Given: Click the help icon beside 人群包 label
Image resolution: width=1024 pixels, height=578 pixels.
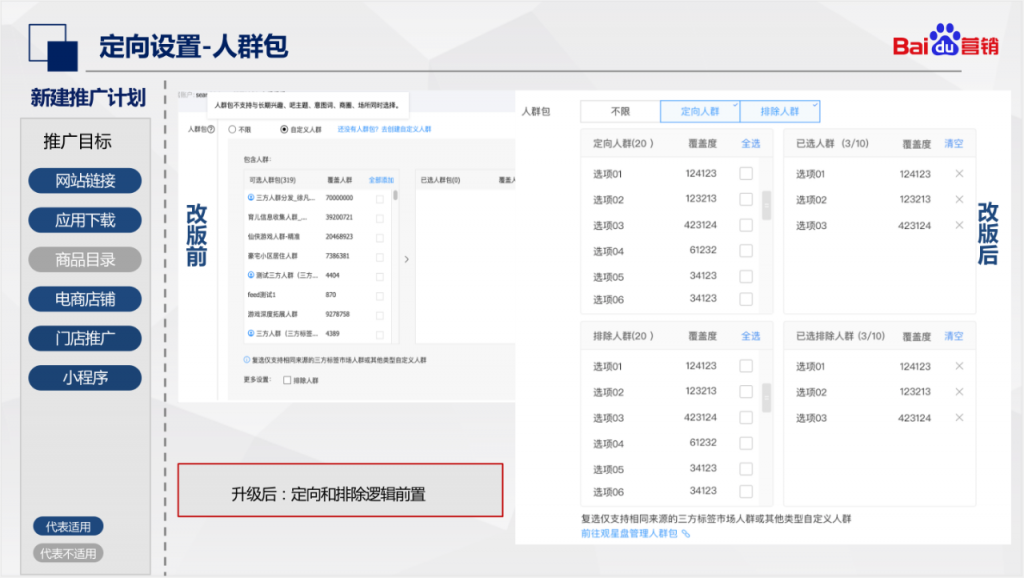Looking at the screenshot, I should (211, 129).
